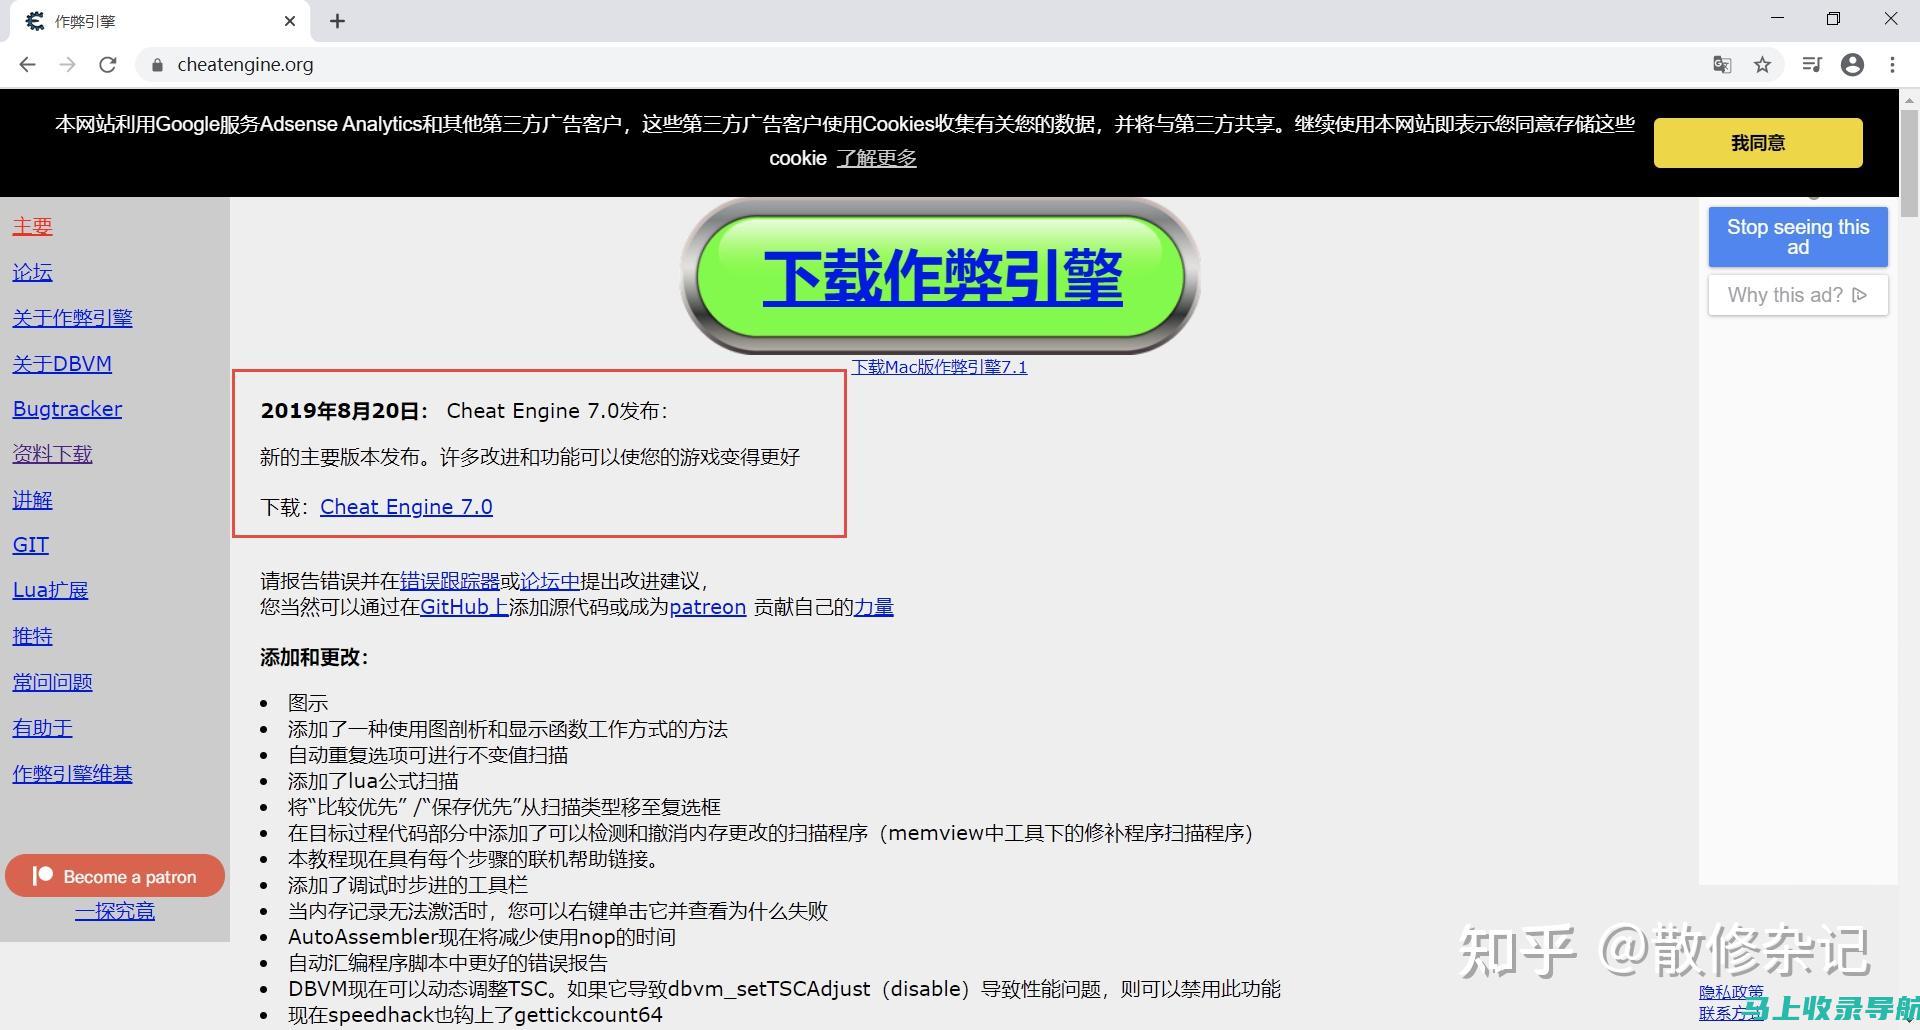The width and height of the screenshot is (1920, 1030).
Task: Click the 添加和更改 heading text
Action: (x=314, y=658)
